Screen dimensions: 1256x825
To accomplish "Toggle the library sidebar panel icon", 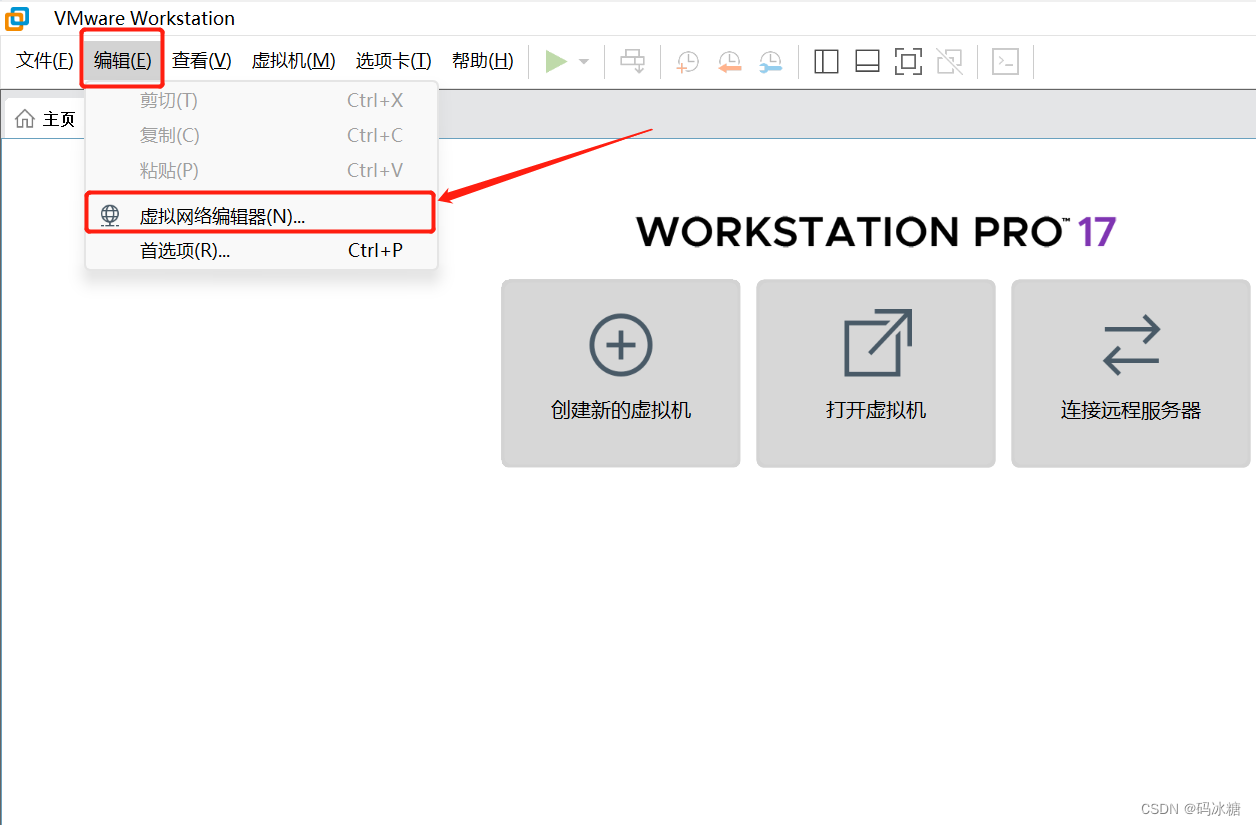I will [x=826, y=61].
